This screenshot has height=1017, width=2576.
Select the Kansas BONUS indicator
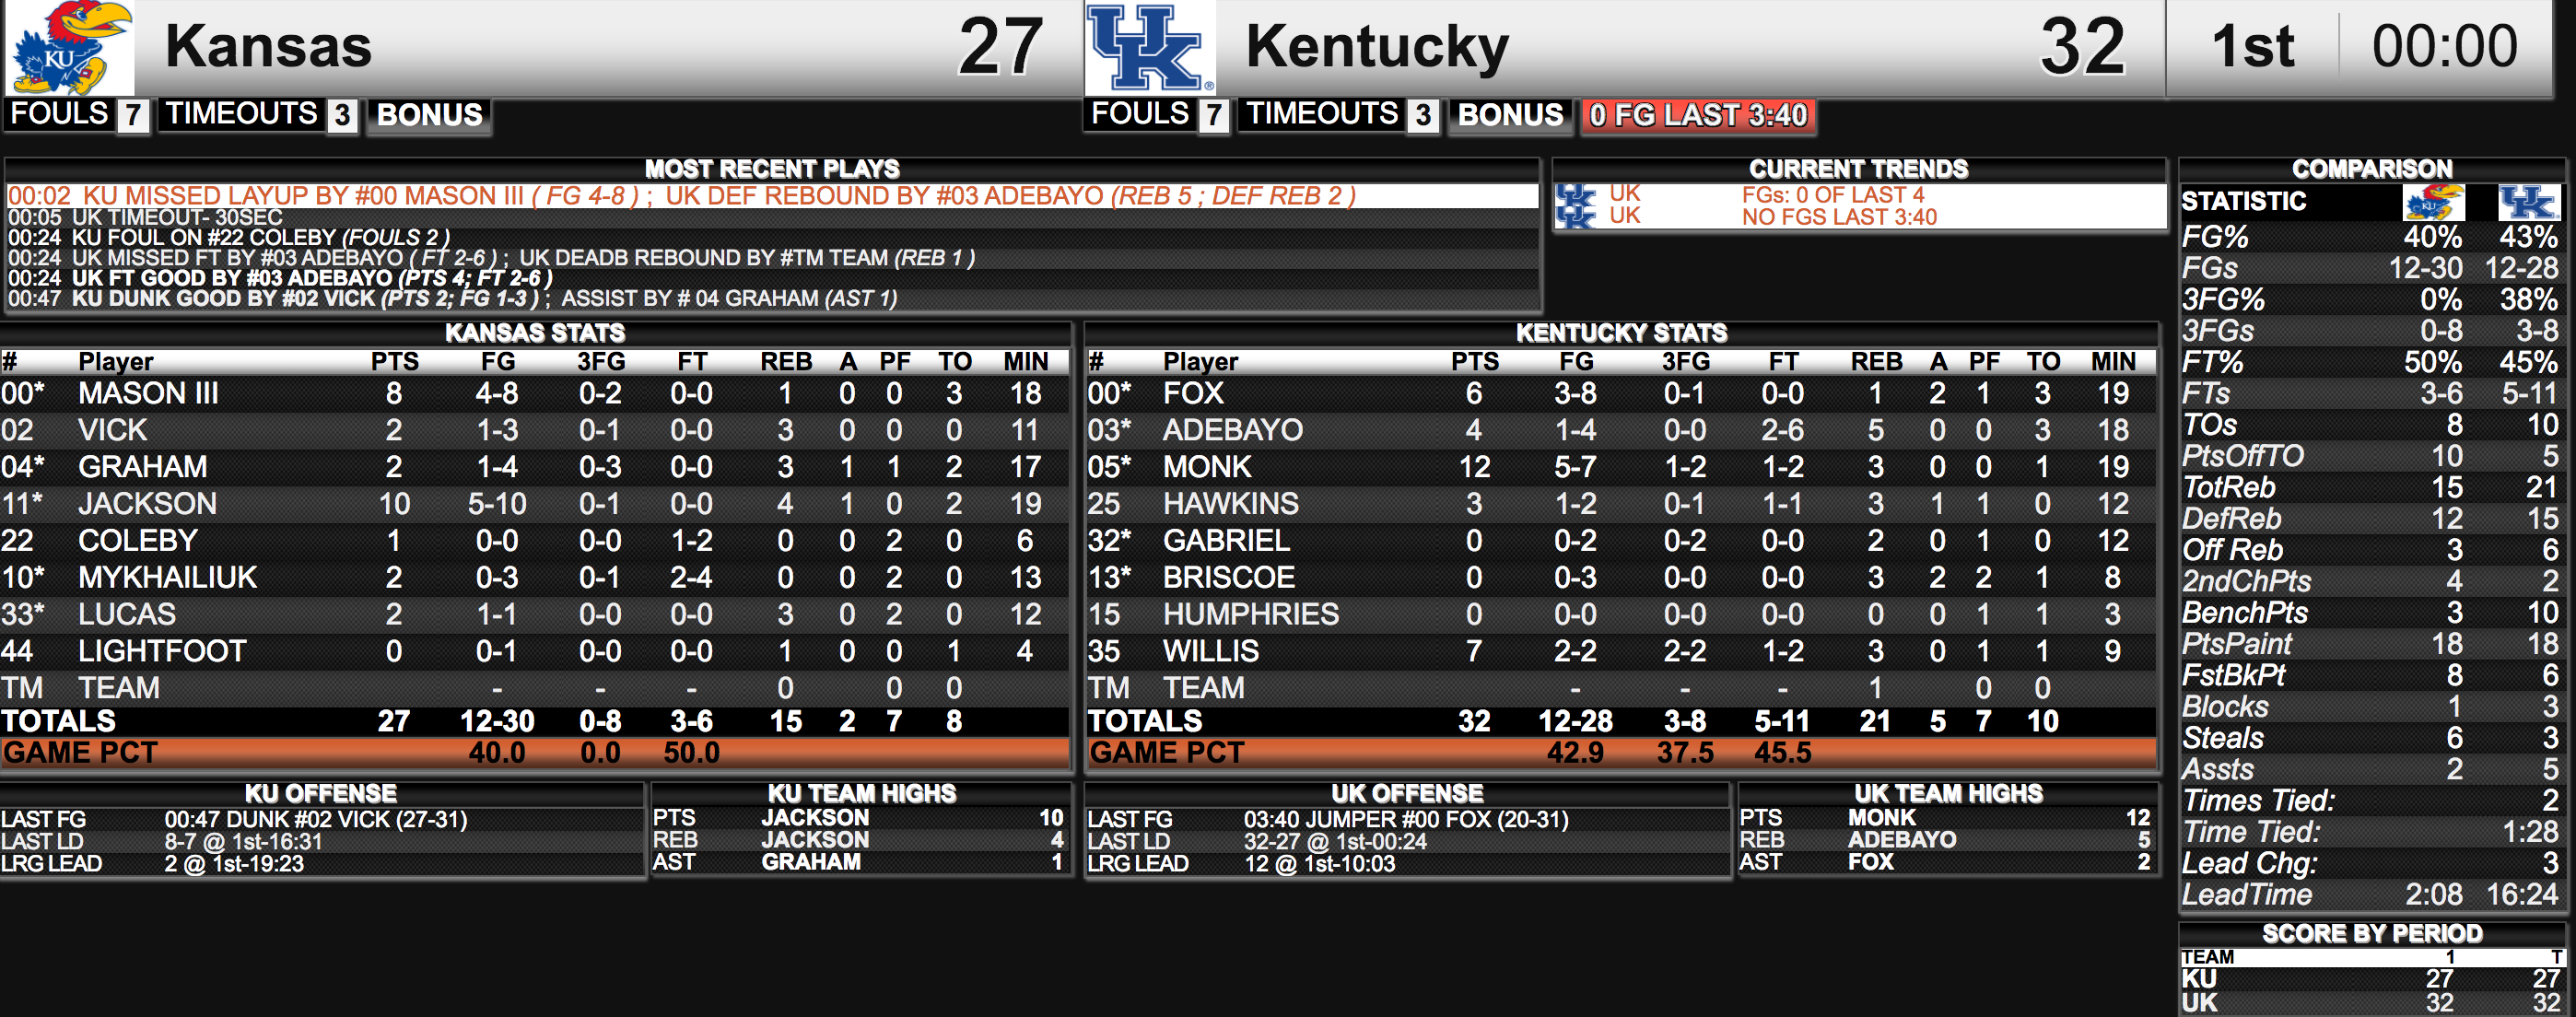pos(429,115)
